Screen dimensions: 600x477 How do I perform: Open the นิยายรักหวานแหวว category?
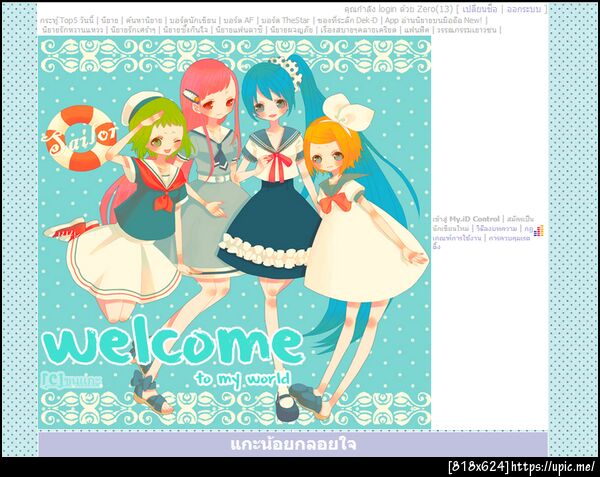click(73, 29)
